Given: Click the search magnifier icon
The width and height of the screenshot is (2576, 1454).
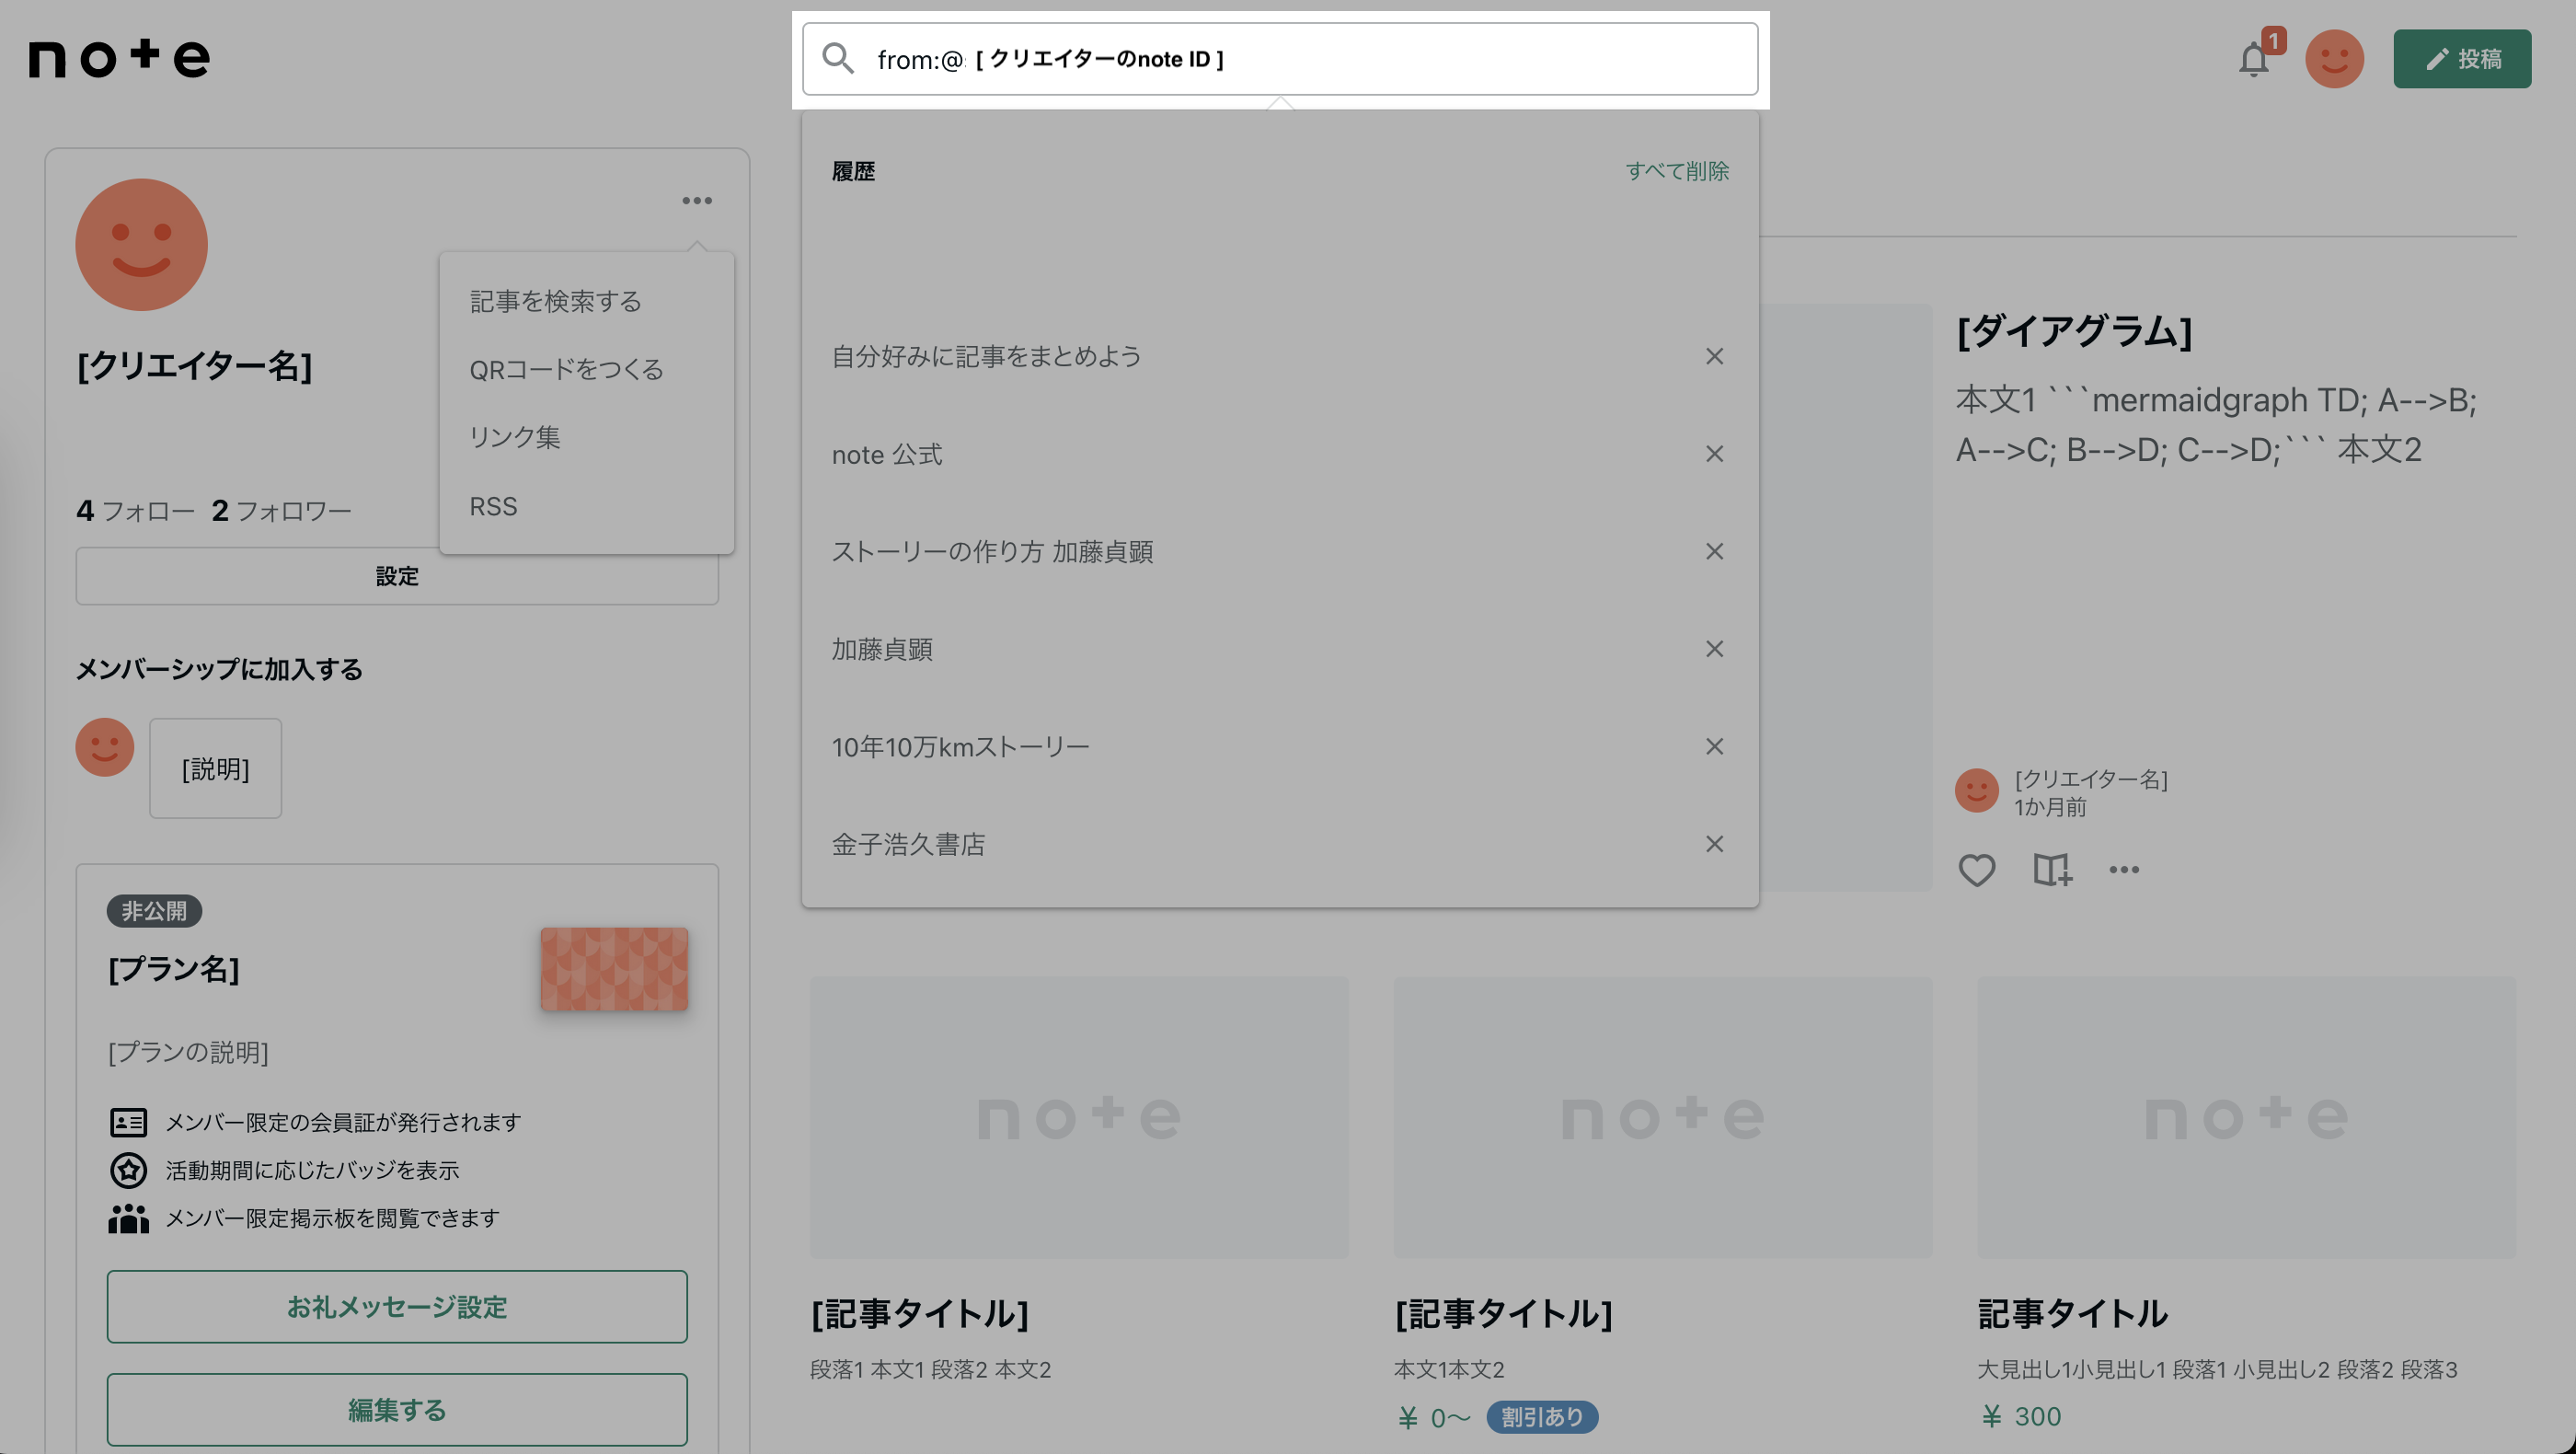Looking at the screenshot, I should 838,59.
